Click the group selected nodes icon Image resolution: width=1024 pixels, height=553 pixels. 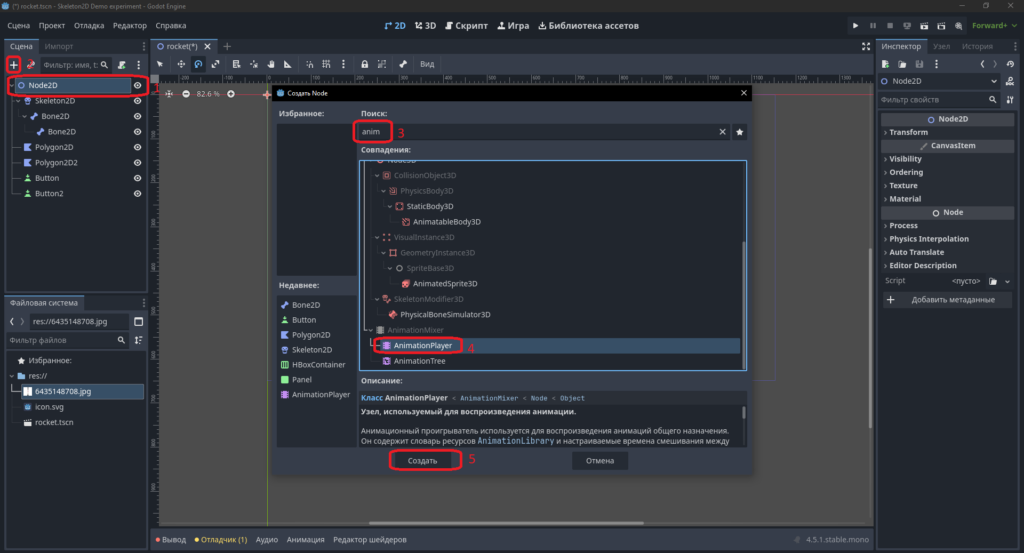pos(382,64)
